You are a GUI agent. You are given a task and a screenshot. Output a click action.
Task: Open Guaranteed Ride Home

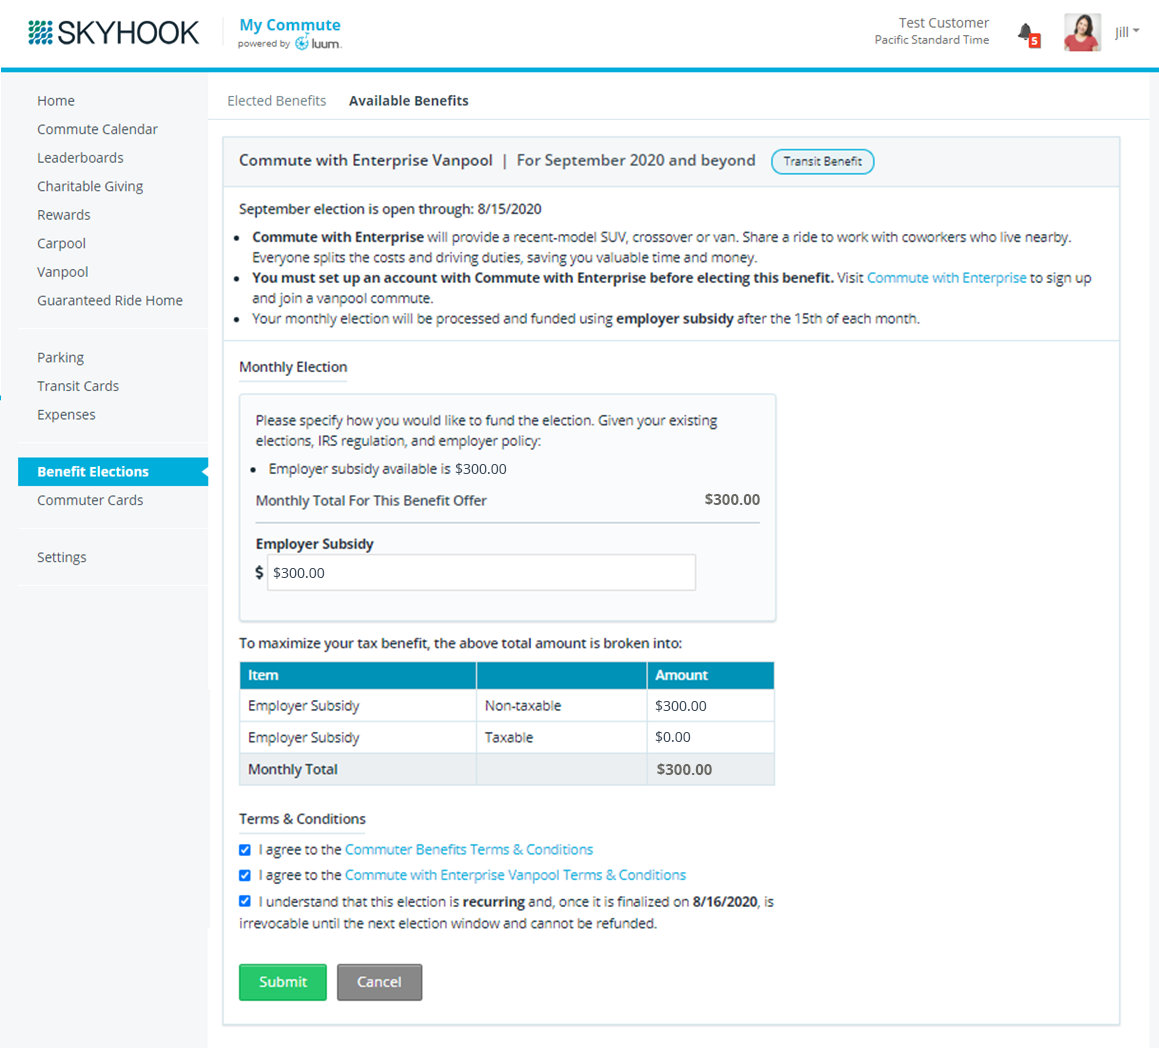[x=110, y=301]
